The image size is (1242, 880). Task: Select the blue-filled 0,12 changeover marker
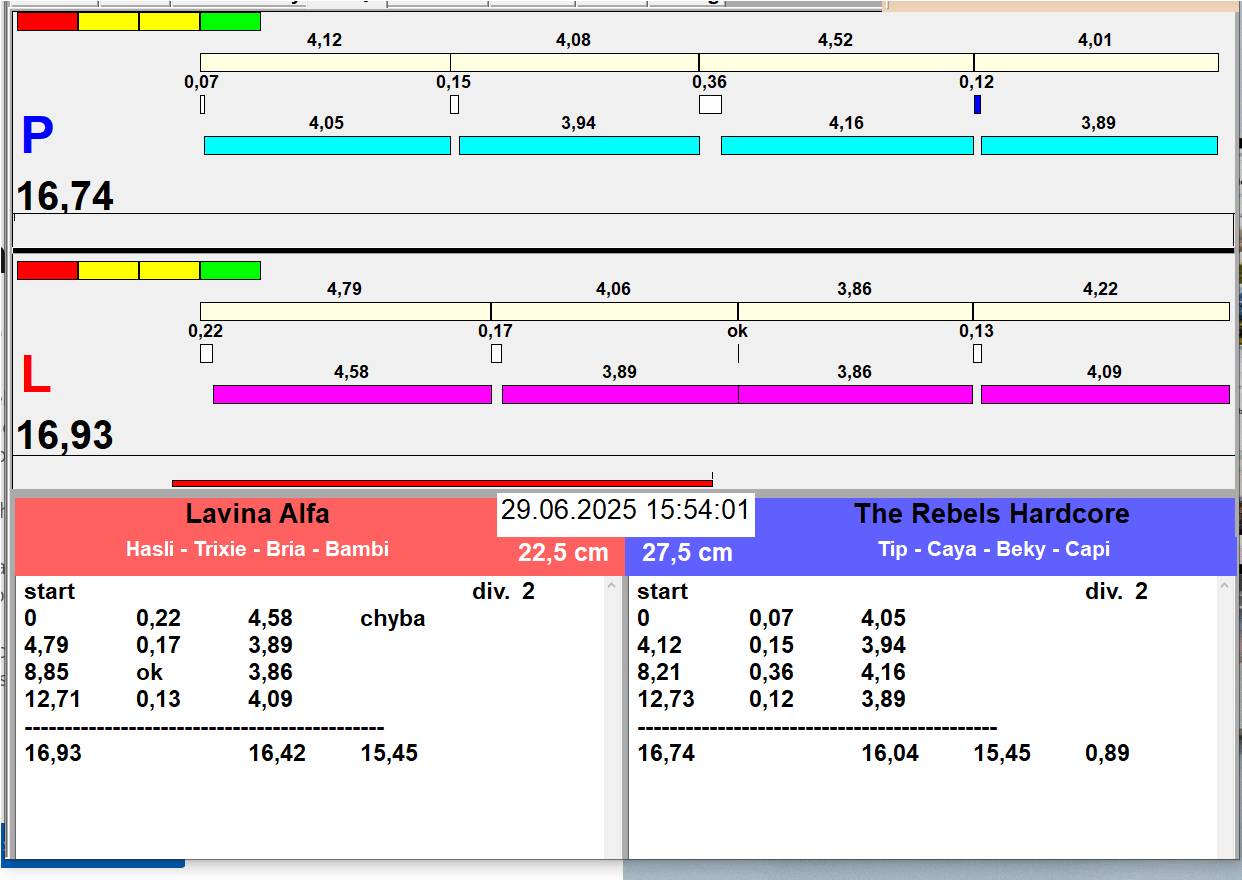[977, 104]
